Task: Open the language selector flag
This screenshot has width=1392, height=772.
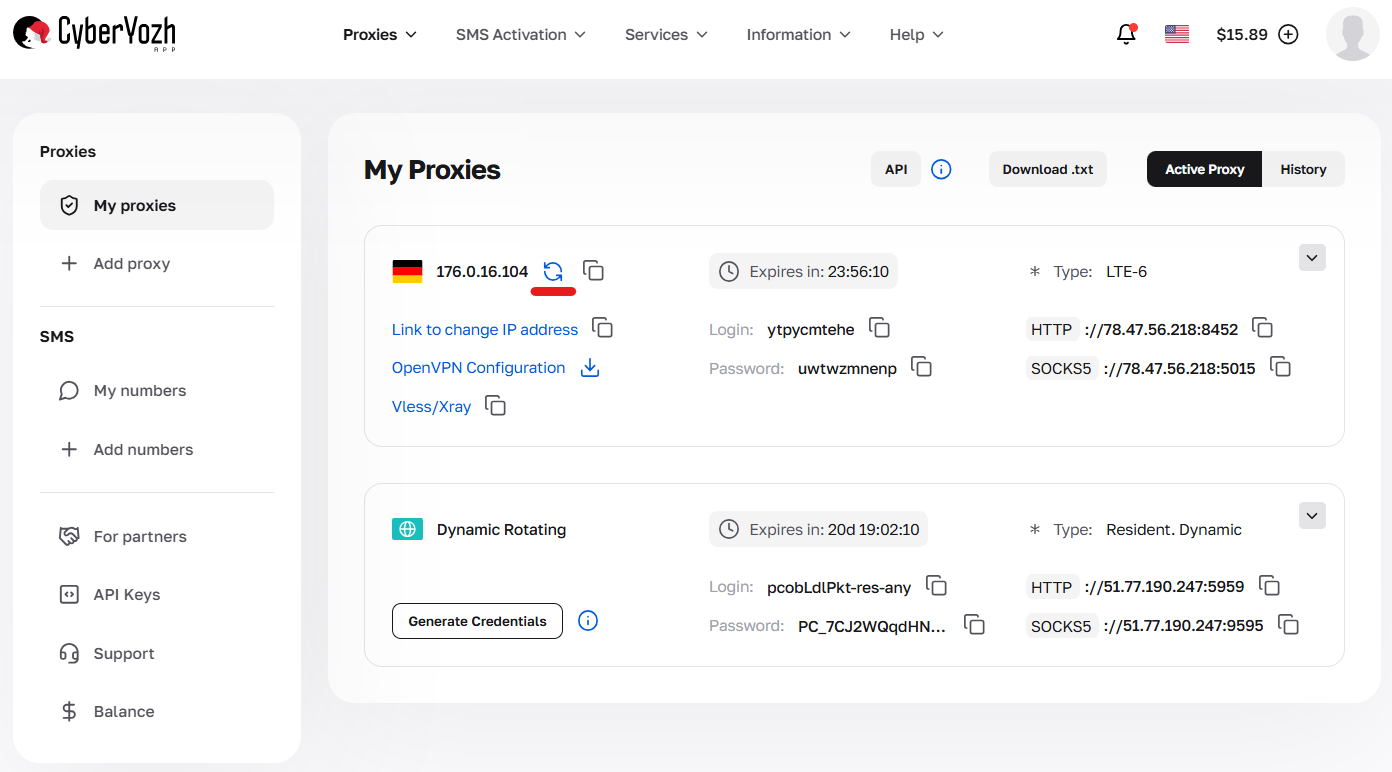Action: (1176, 33)
